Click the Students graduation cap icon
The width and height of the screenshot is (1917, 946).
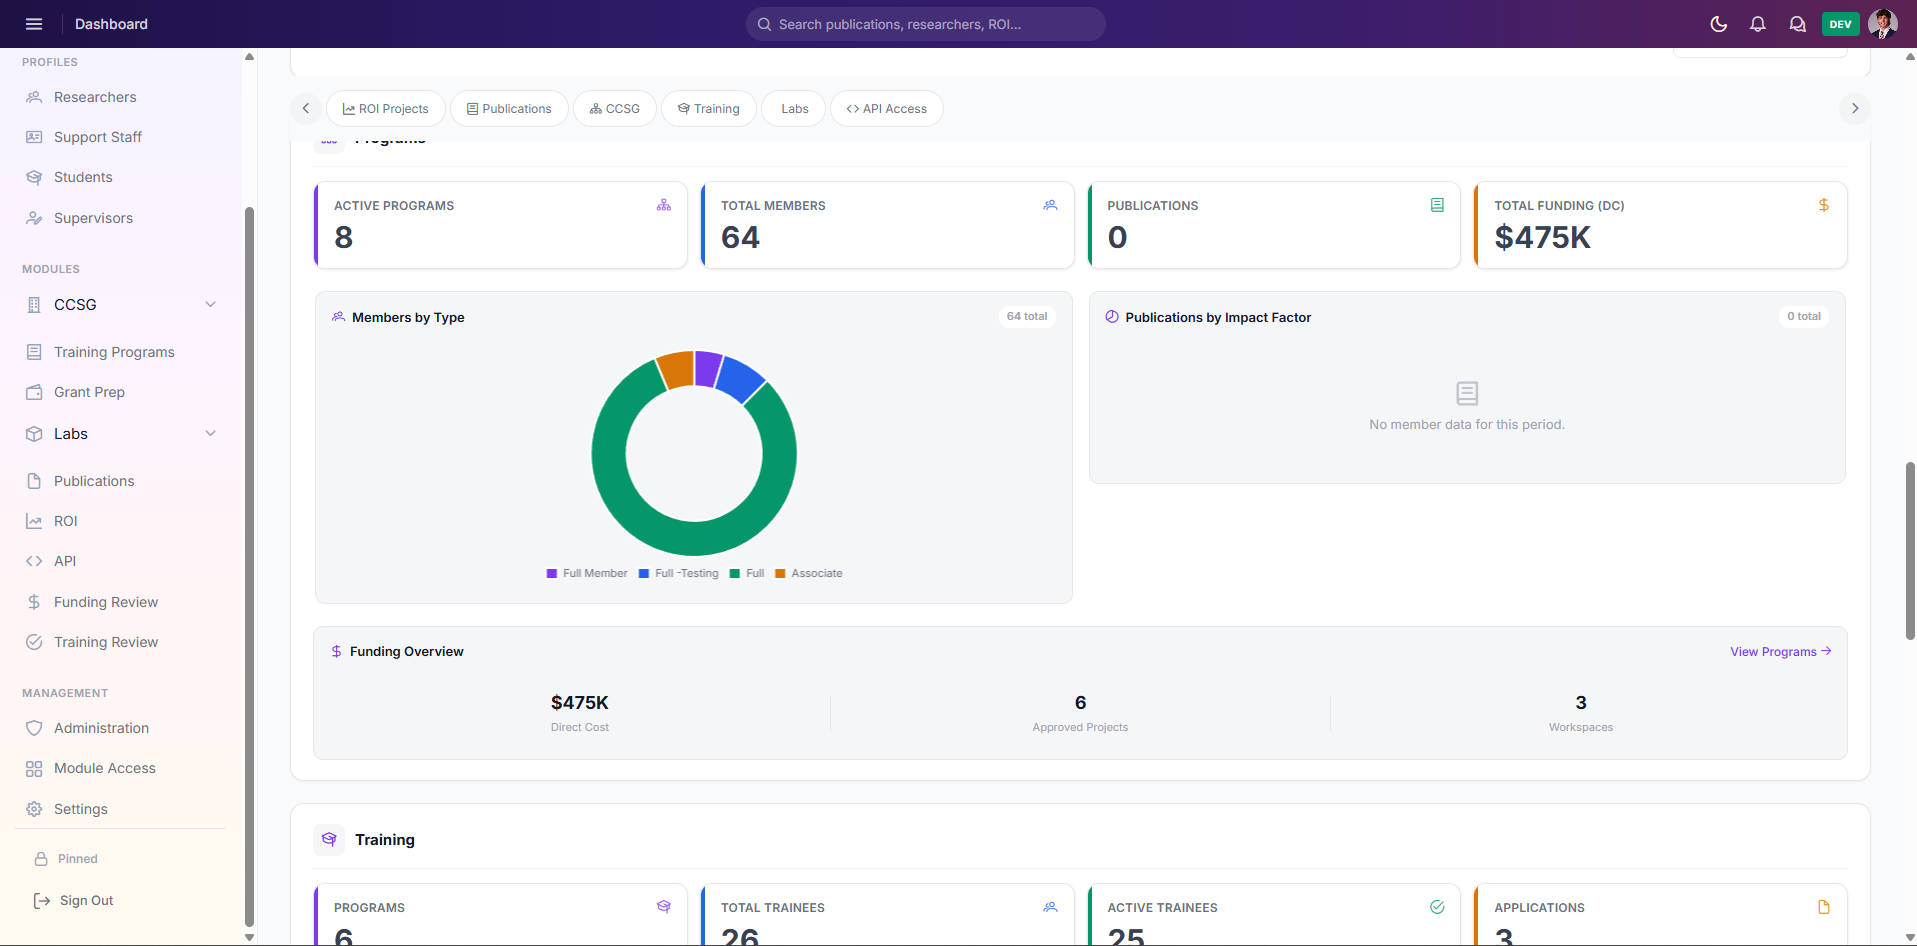[34, 177]
